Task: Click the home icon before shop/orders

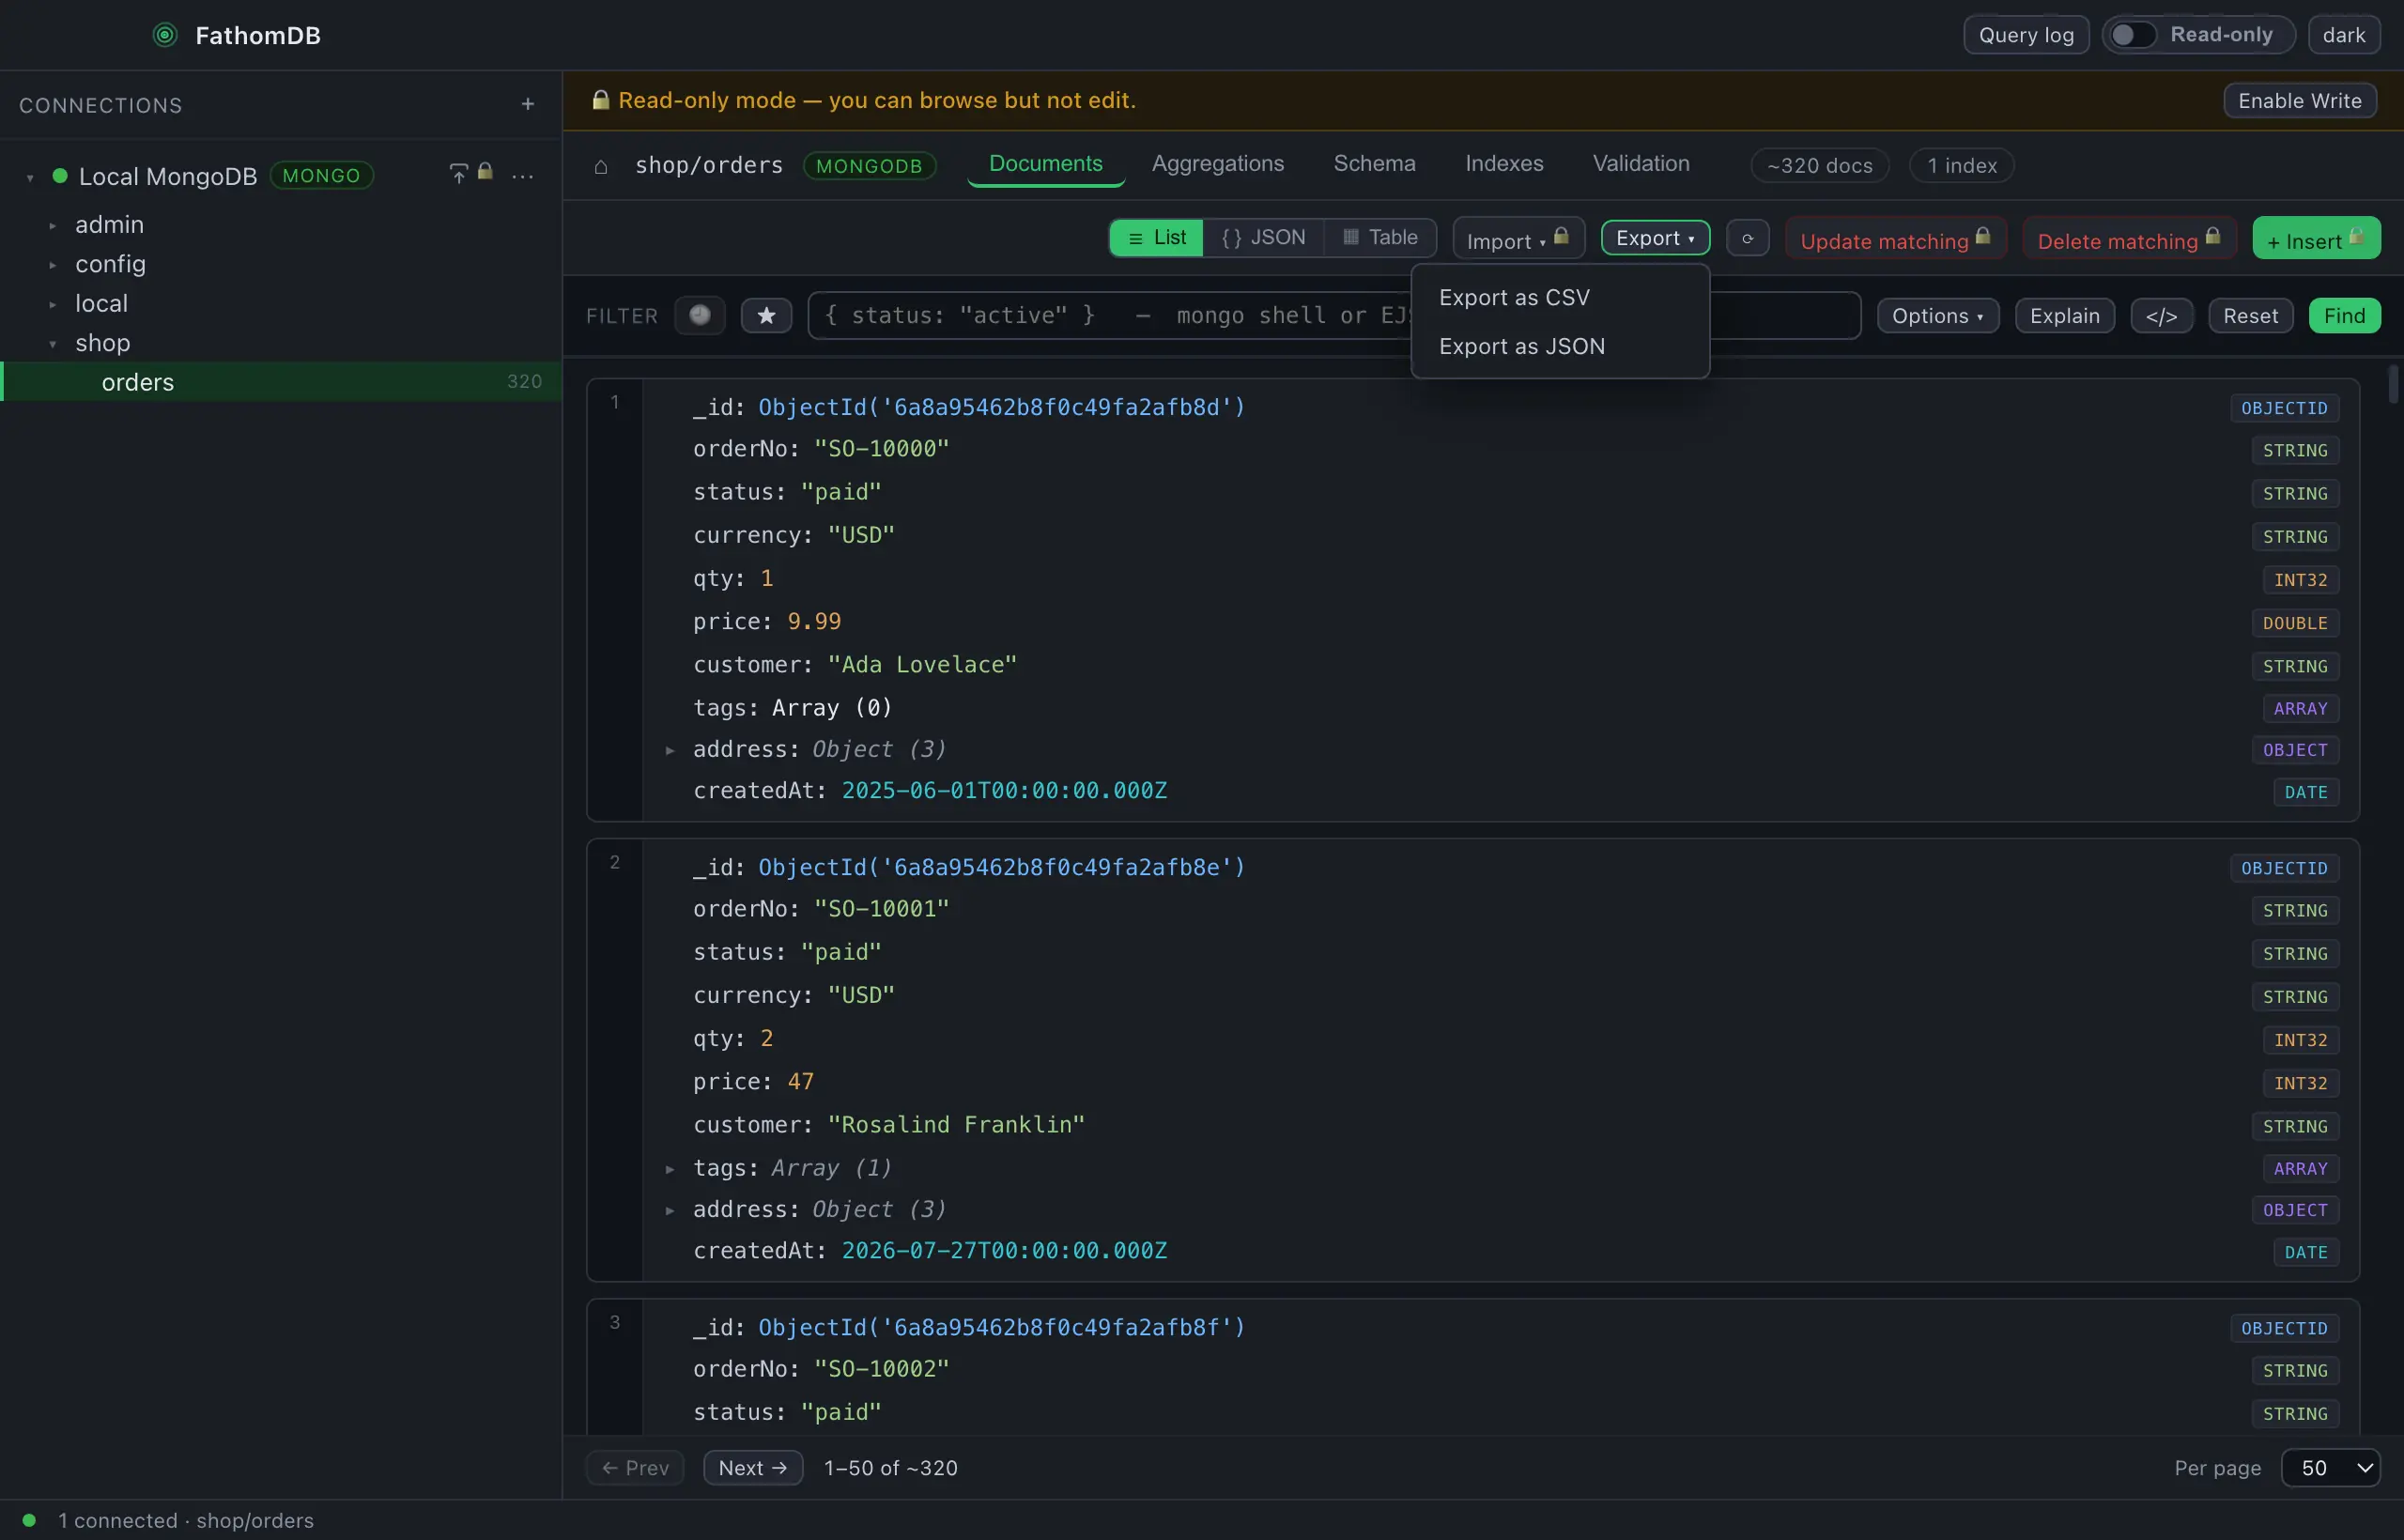Action: pyautogui.click(x=601, y=166)
